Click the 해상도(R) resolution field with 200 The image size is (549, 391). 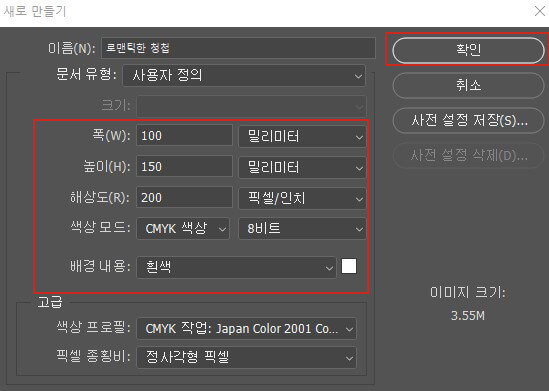(184, 197)
